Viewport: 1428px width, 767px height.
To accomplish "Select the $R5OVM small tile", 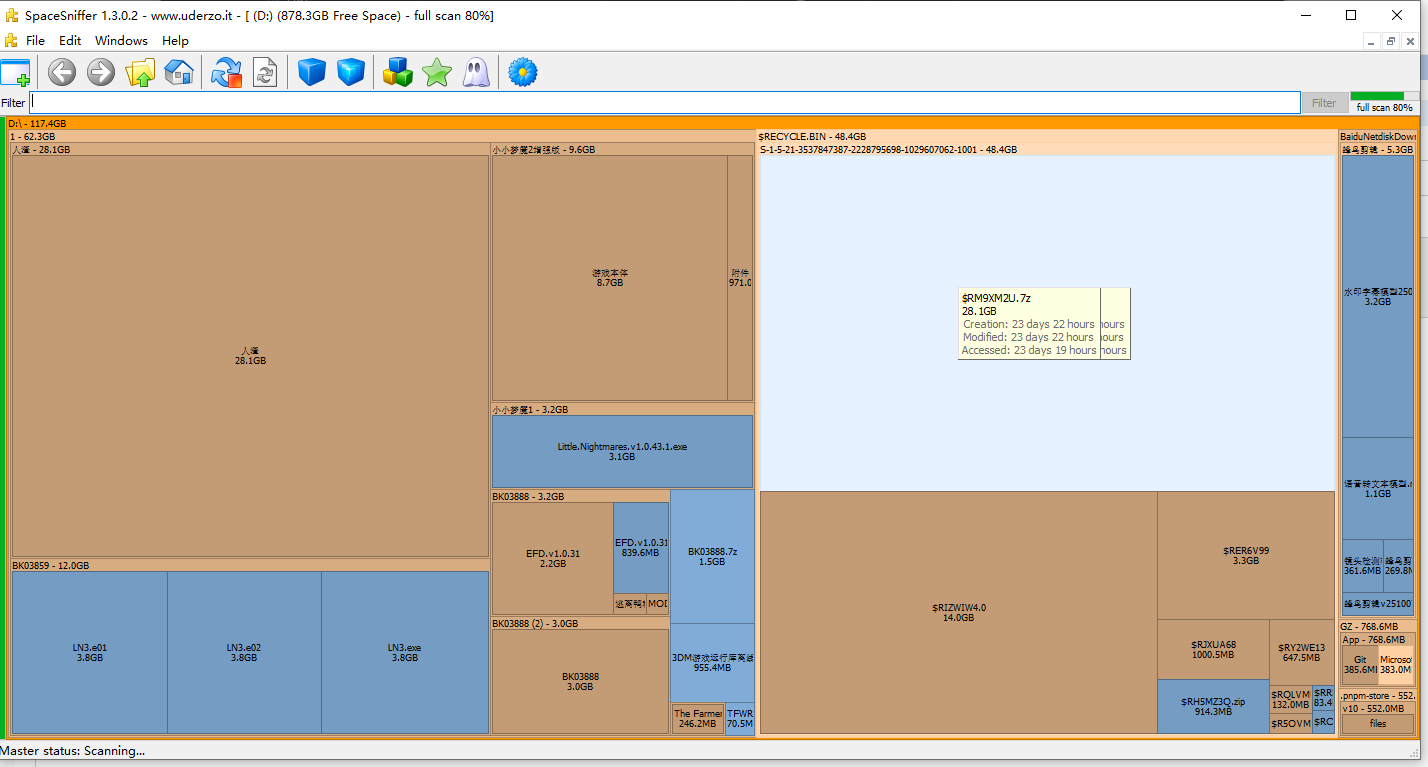I will tap(1290, 724).
